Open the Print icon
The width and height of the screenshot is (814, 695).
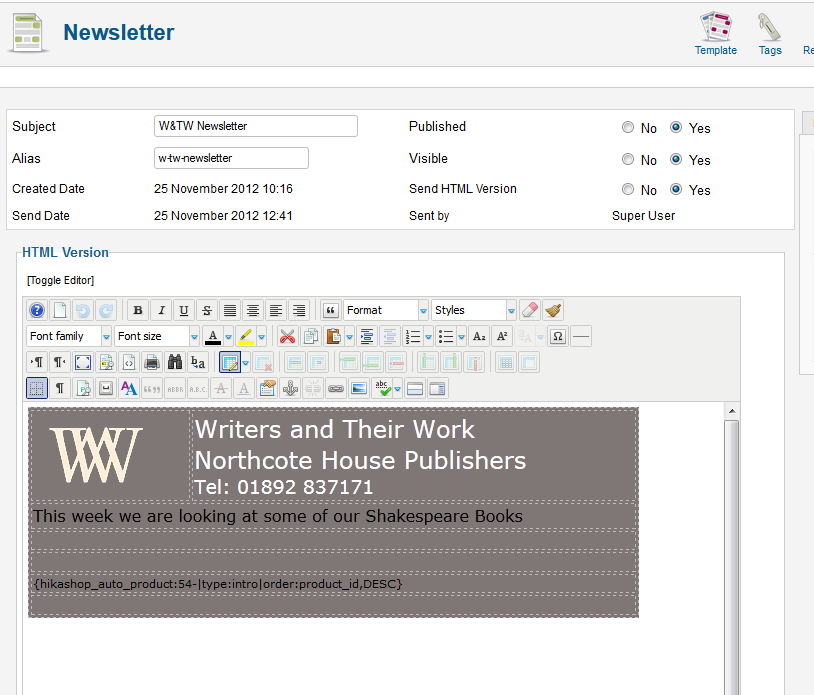(152, 362)
